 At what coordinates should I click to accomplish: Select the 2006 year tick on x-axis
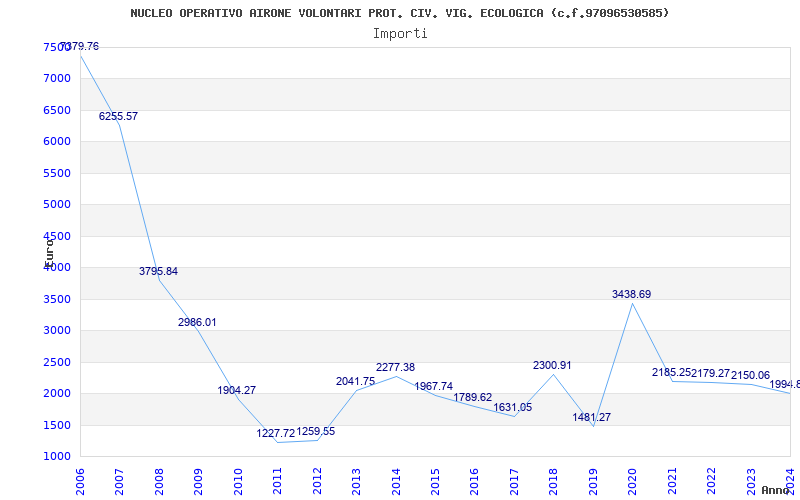[81, 478]
